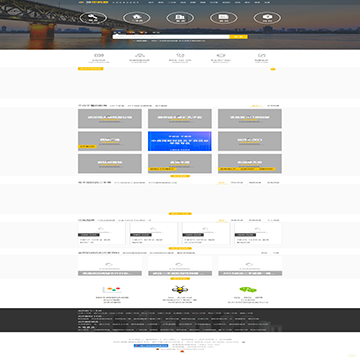Viewport: 360px width, 360px height.
Task: Open the first white listing card in the four-card row
Action: pyautogui.click(x=101, y=234)
